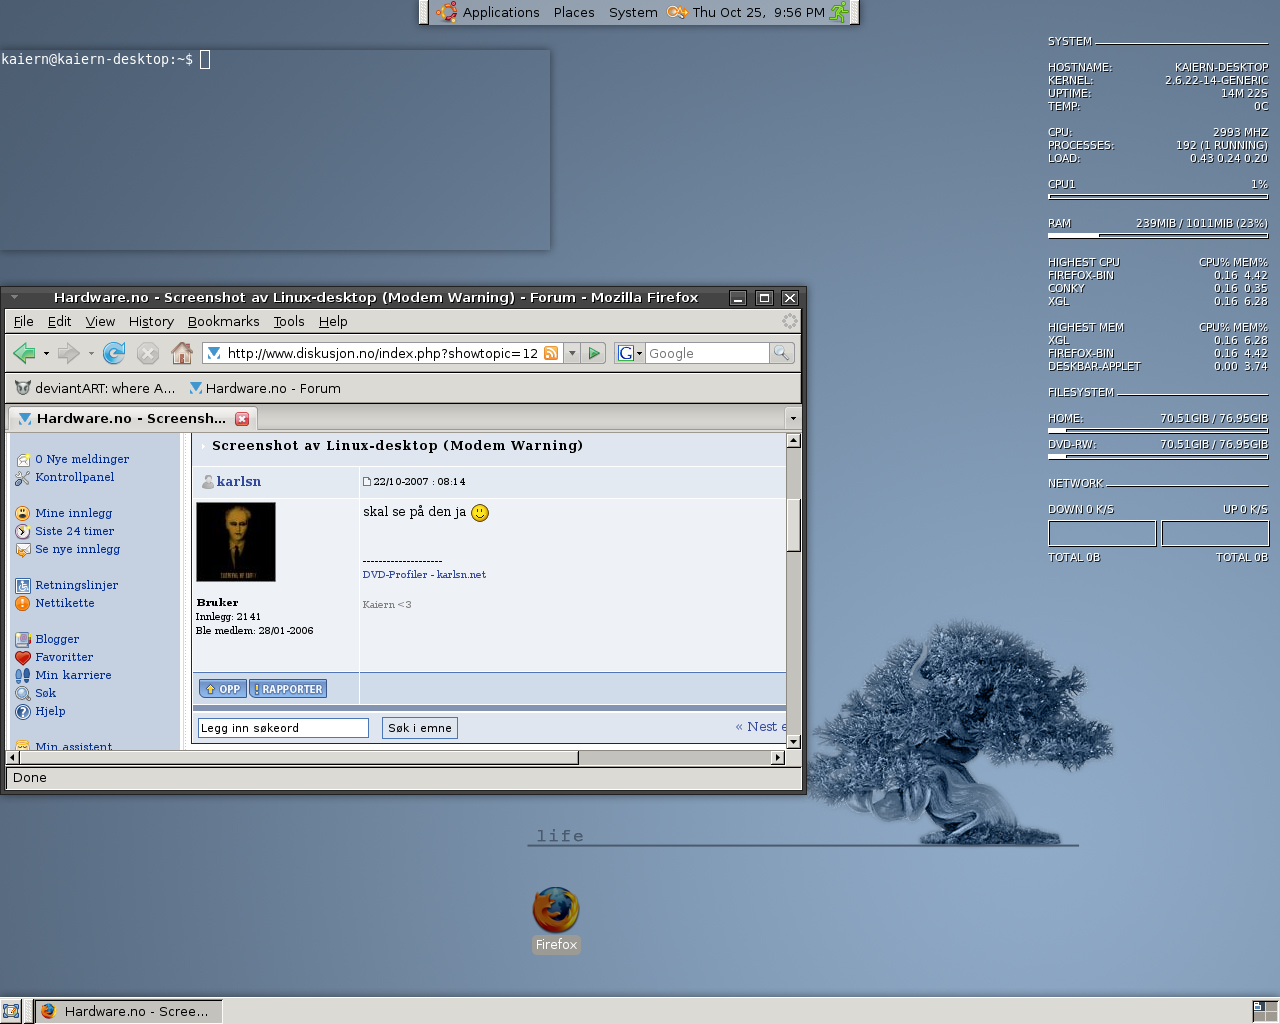Click Hardware.no taskbar window button

[x=128, y=1011]
